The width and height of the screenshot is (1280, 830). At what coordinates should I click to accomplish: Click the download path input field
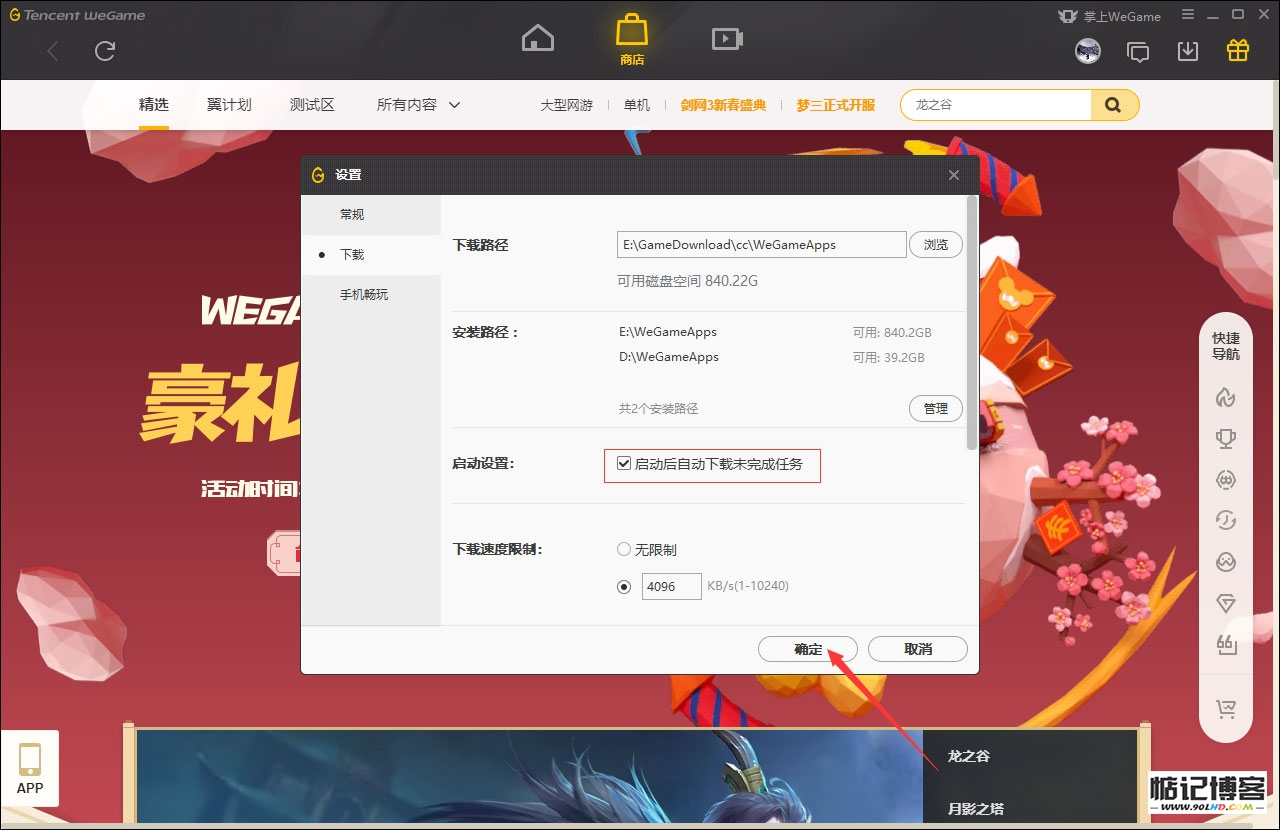pos(762,244)
